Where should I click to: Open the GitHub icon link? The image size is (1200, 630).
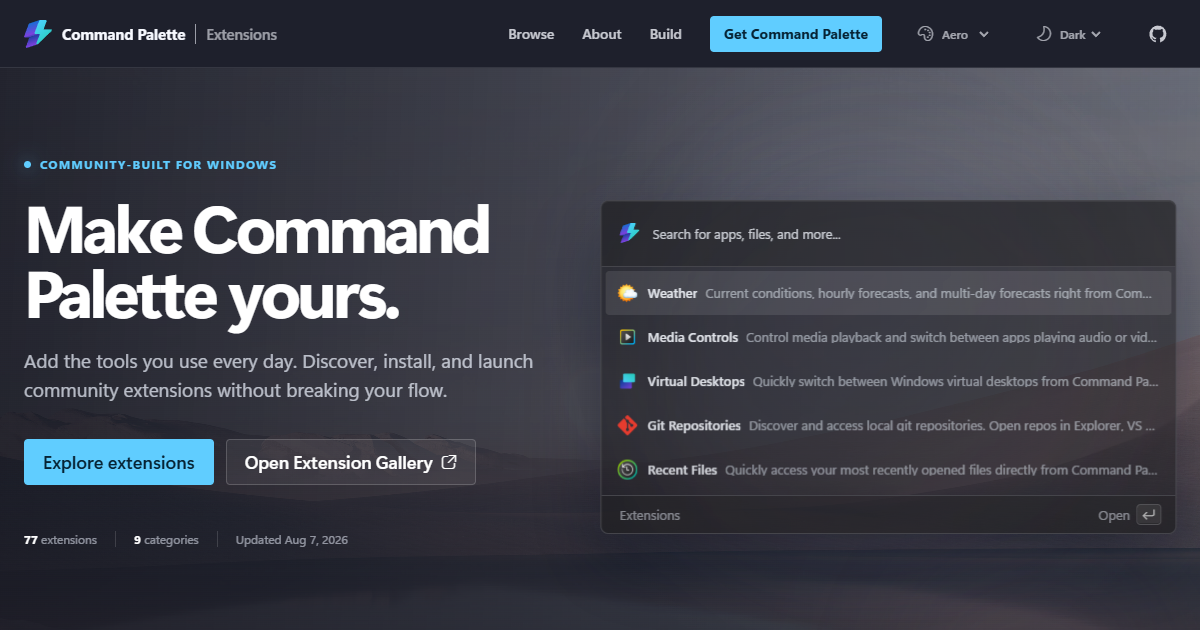point(1157,34)
